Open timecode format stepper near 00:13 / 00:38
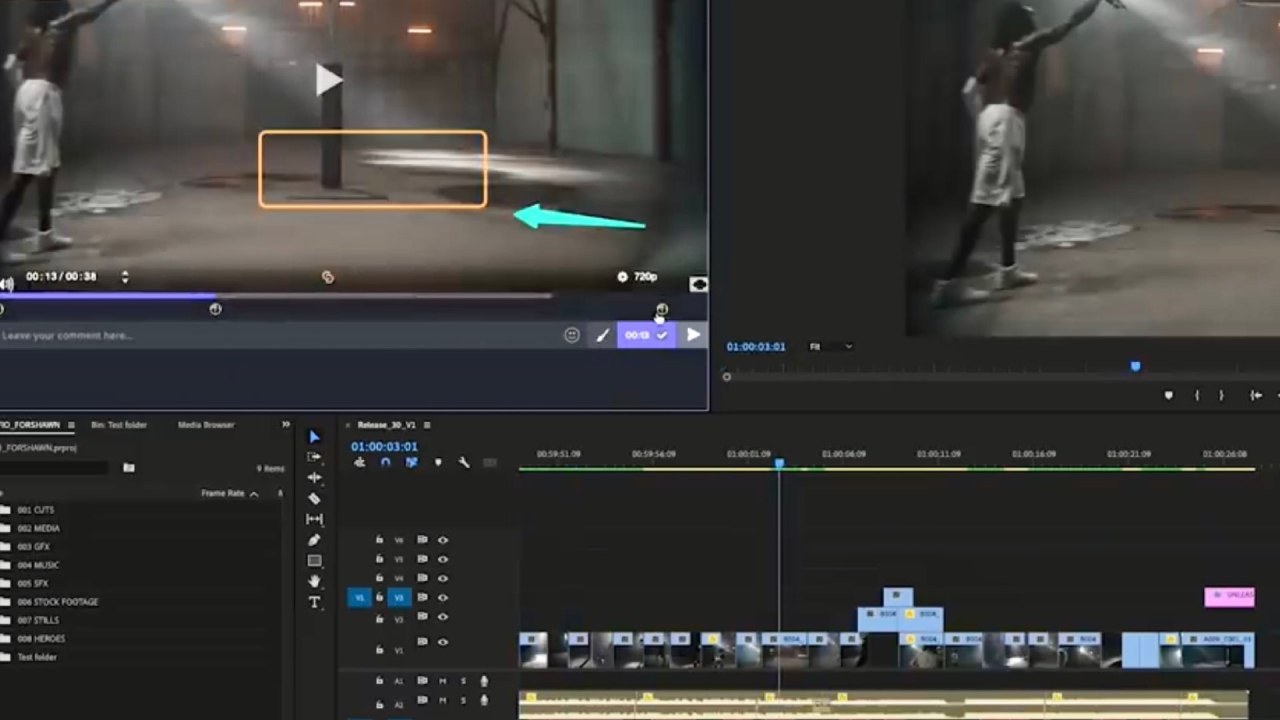 125,277
